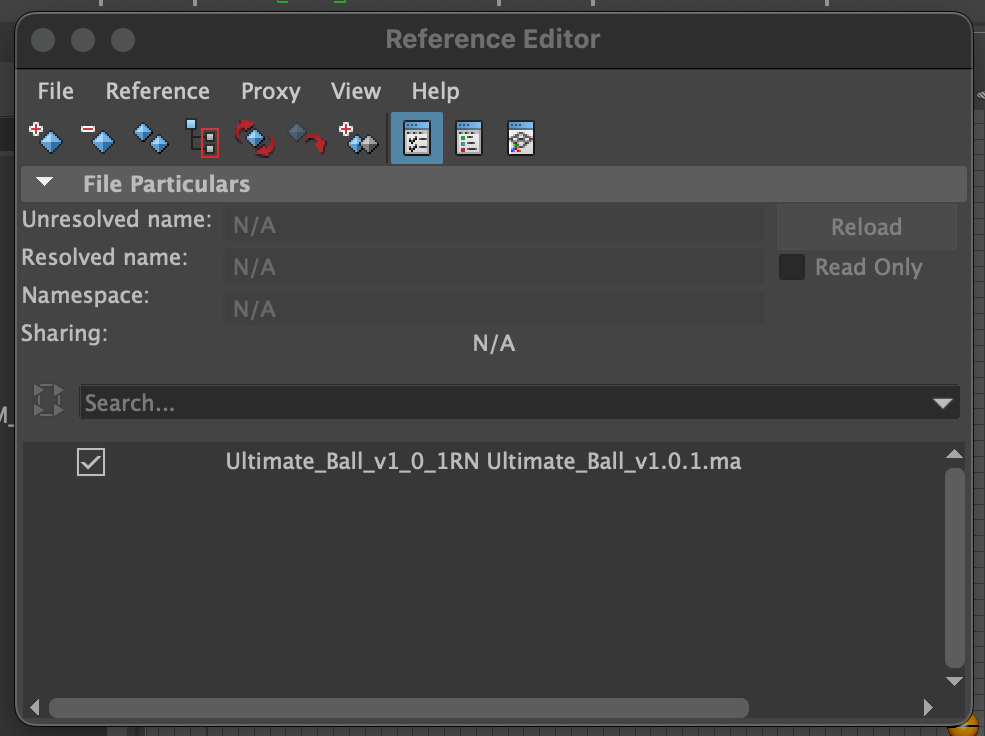Open the Search field dropdown arrow

(942, 403)
